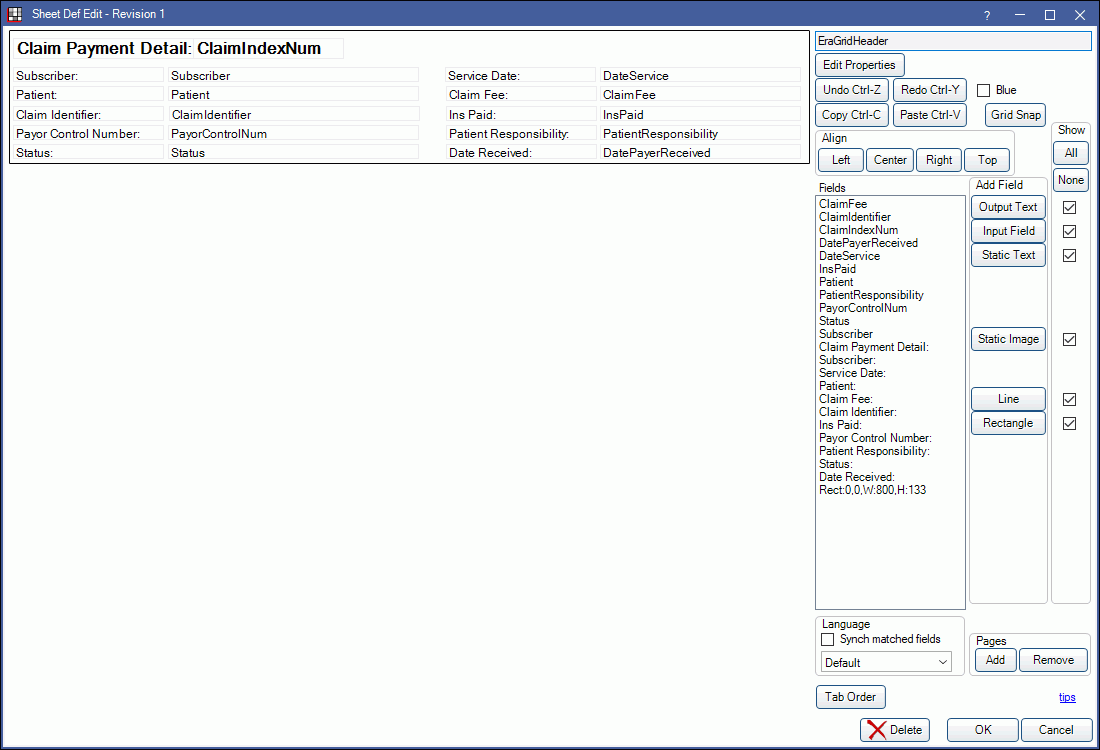Click the Grid Snap button
Viewport: 1100px width, 750px height.
1015,115
